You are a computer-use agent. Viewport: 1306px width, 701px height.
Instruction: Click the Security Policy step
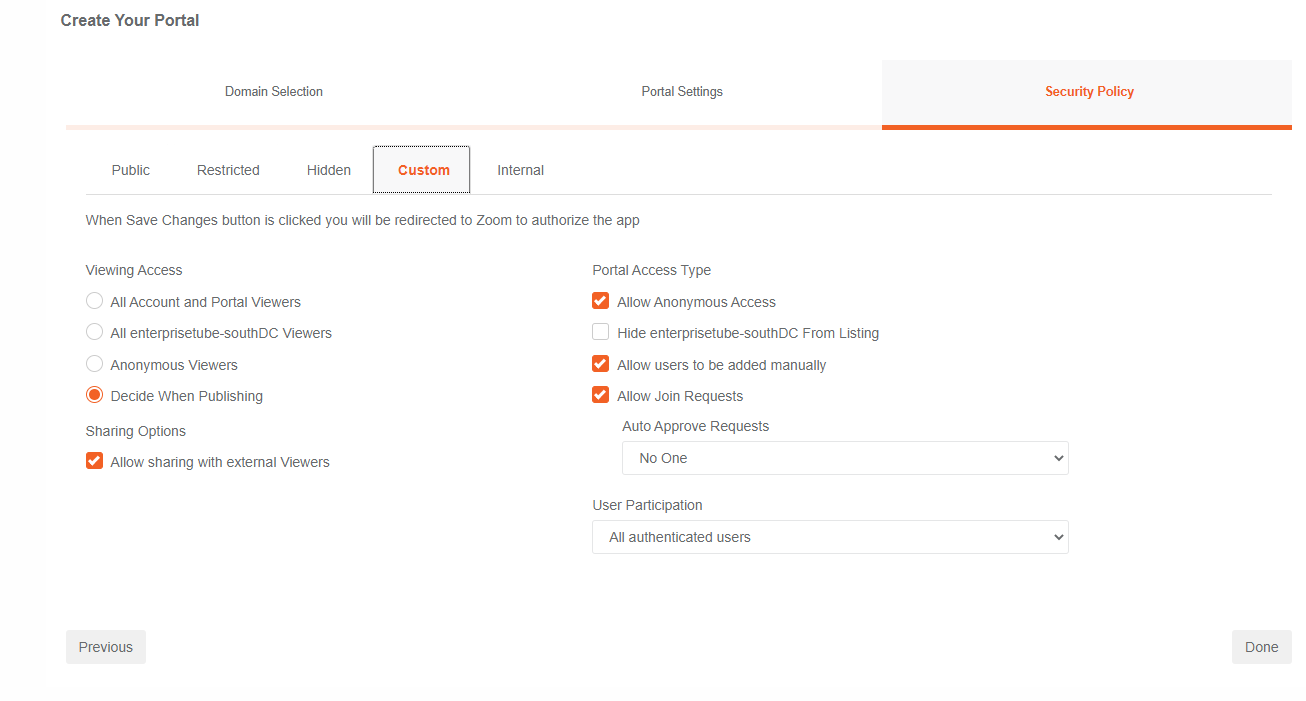coord(1089,92)
